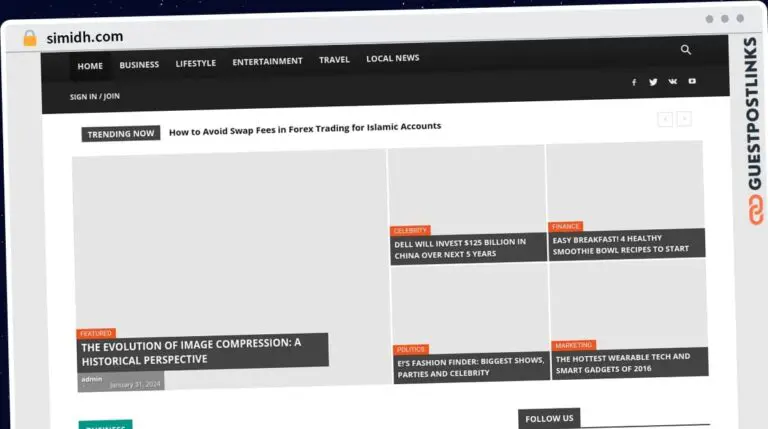Open the Business menu item
Screen dimensions: 768x429
click(x=139, y=65)
